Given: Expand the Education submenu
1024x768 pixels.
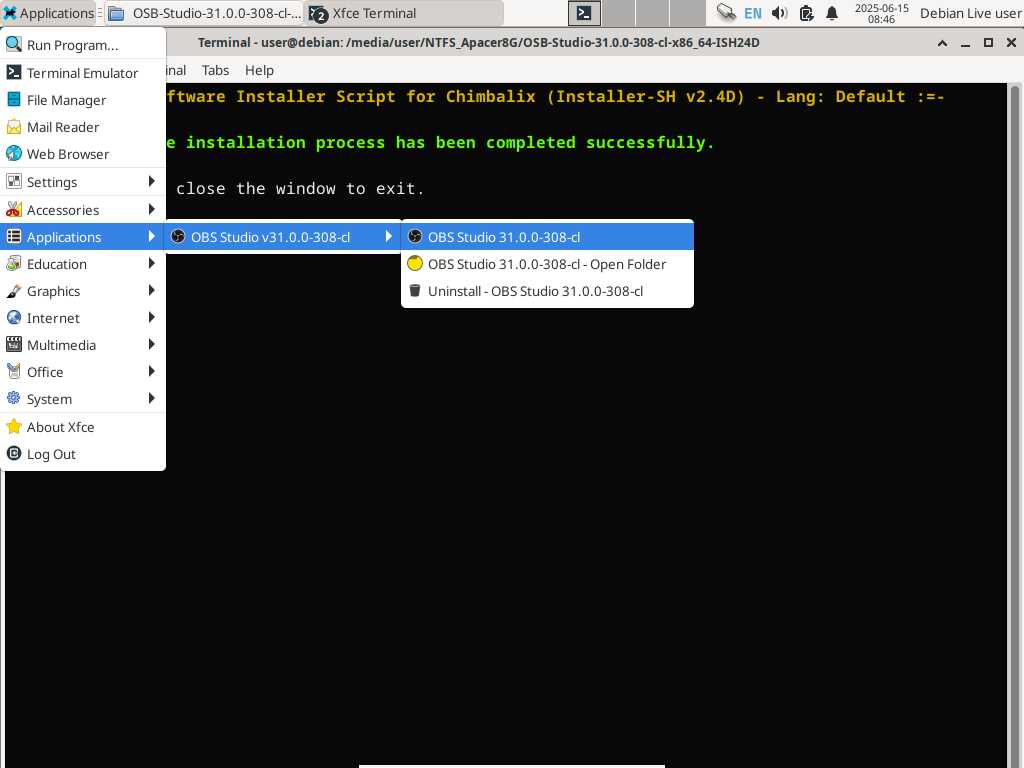Looking at the screenshot, I should coord(83,264).
